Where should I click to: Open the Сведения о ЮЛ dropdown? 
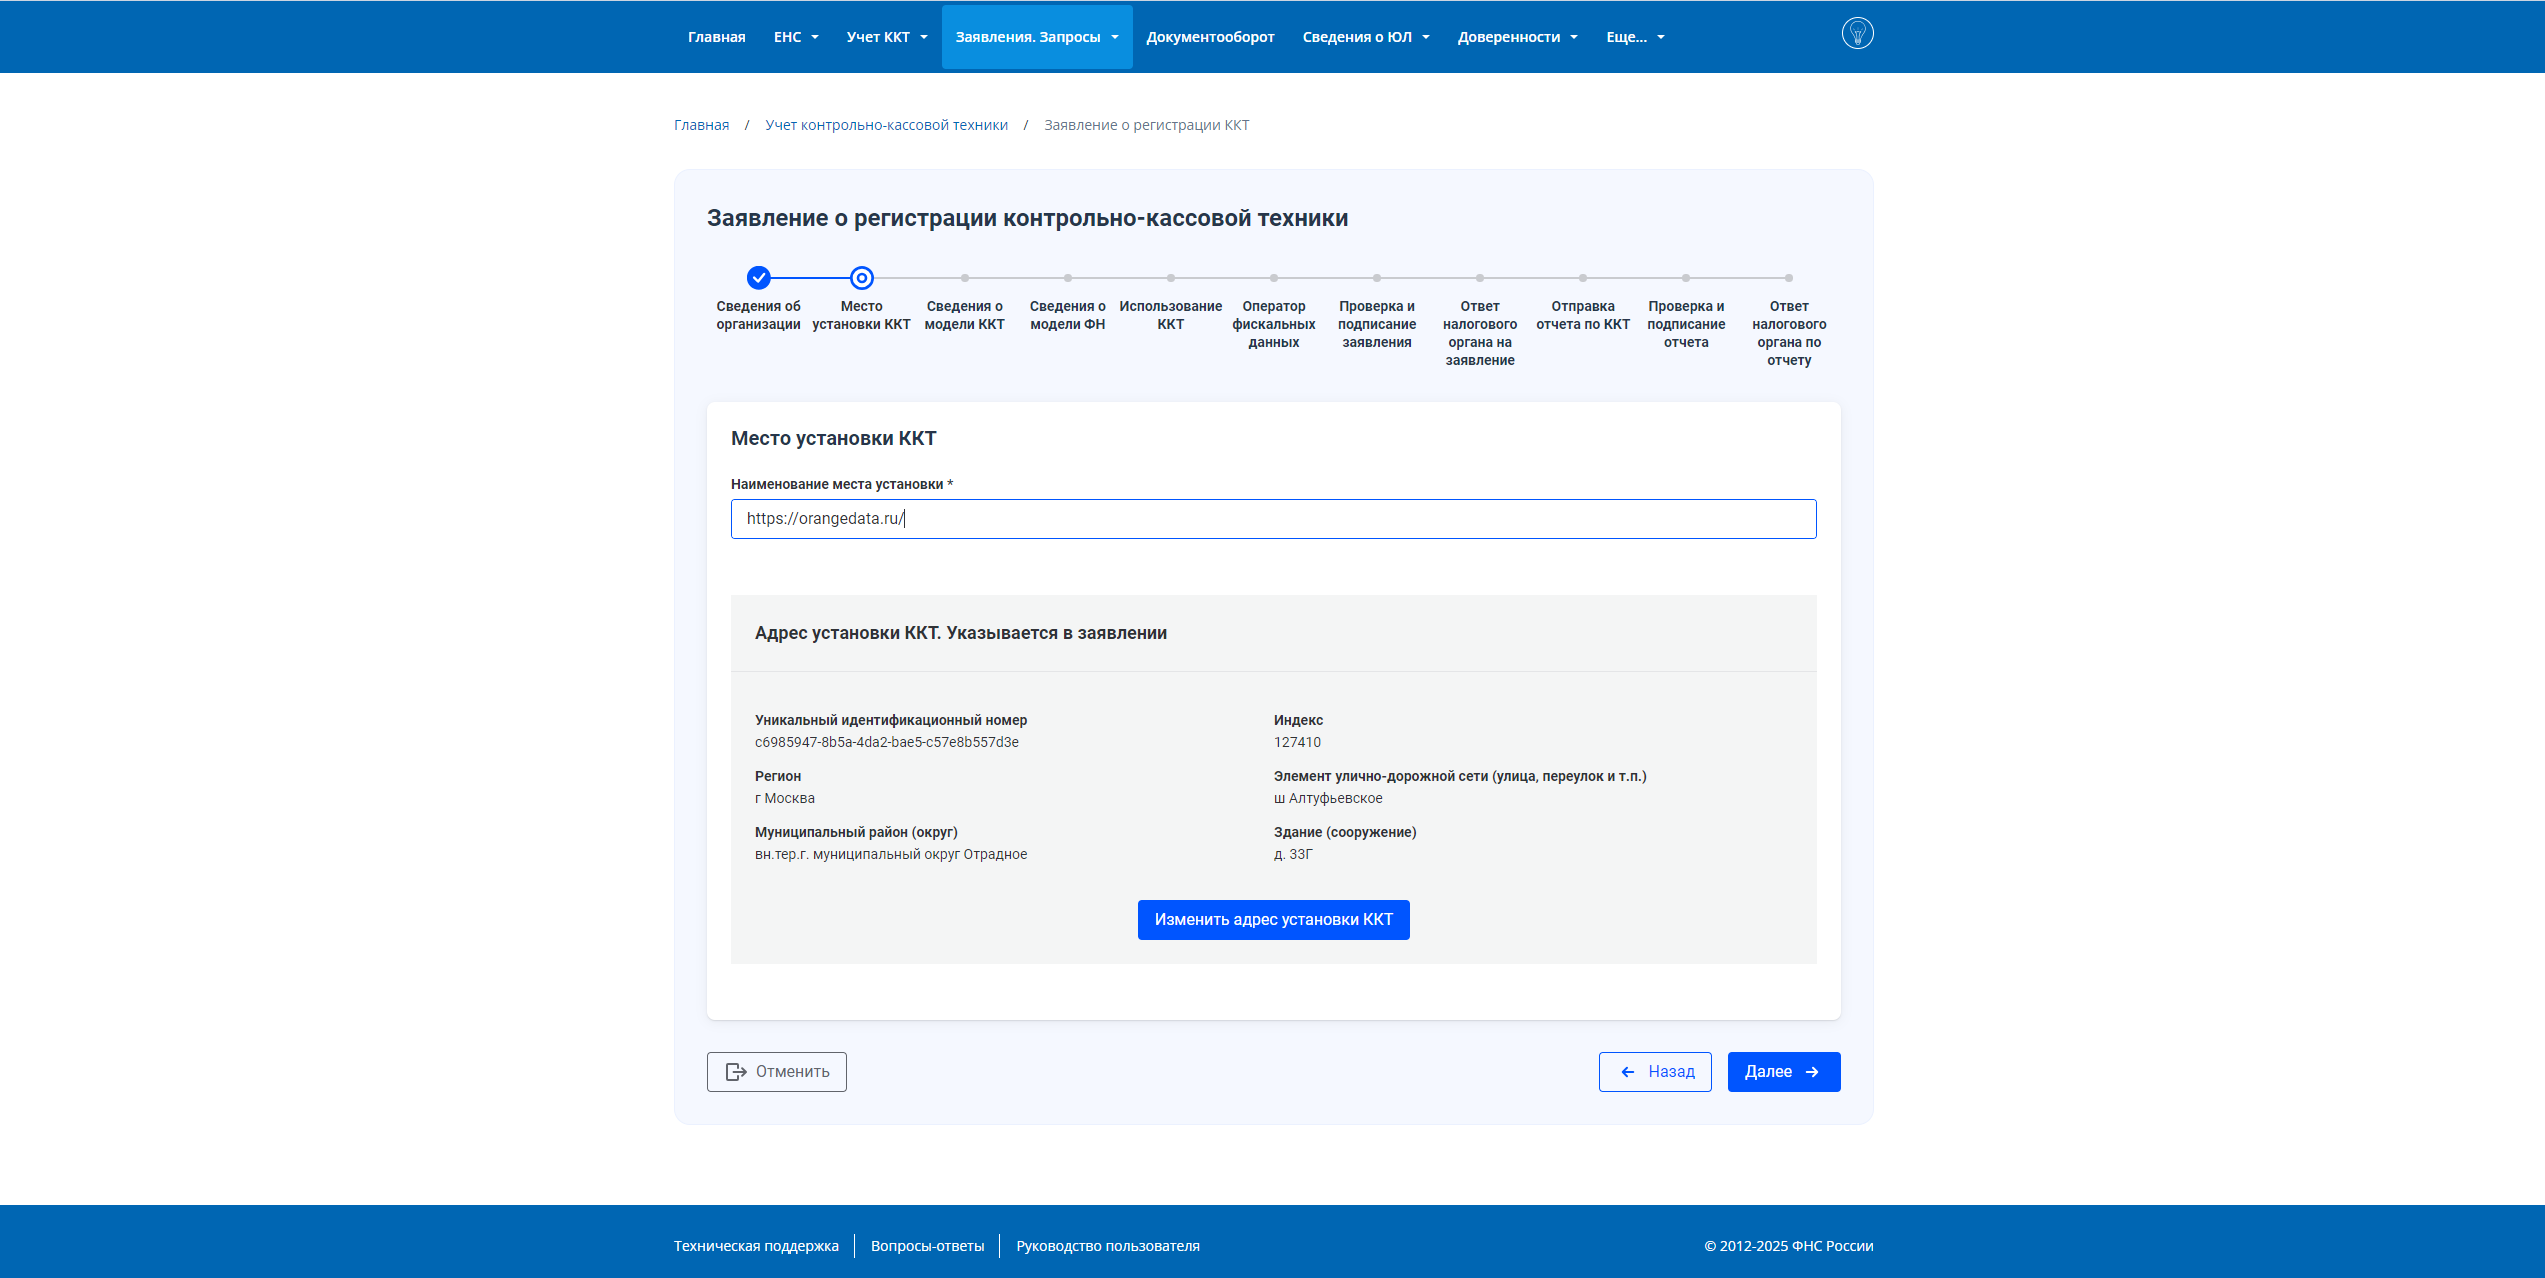tap(1366, 37)
